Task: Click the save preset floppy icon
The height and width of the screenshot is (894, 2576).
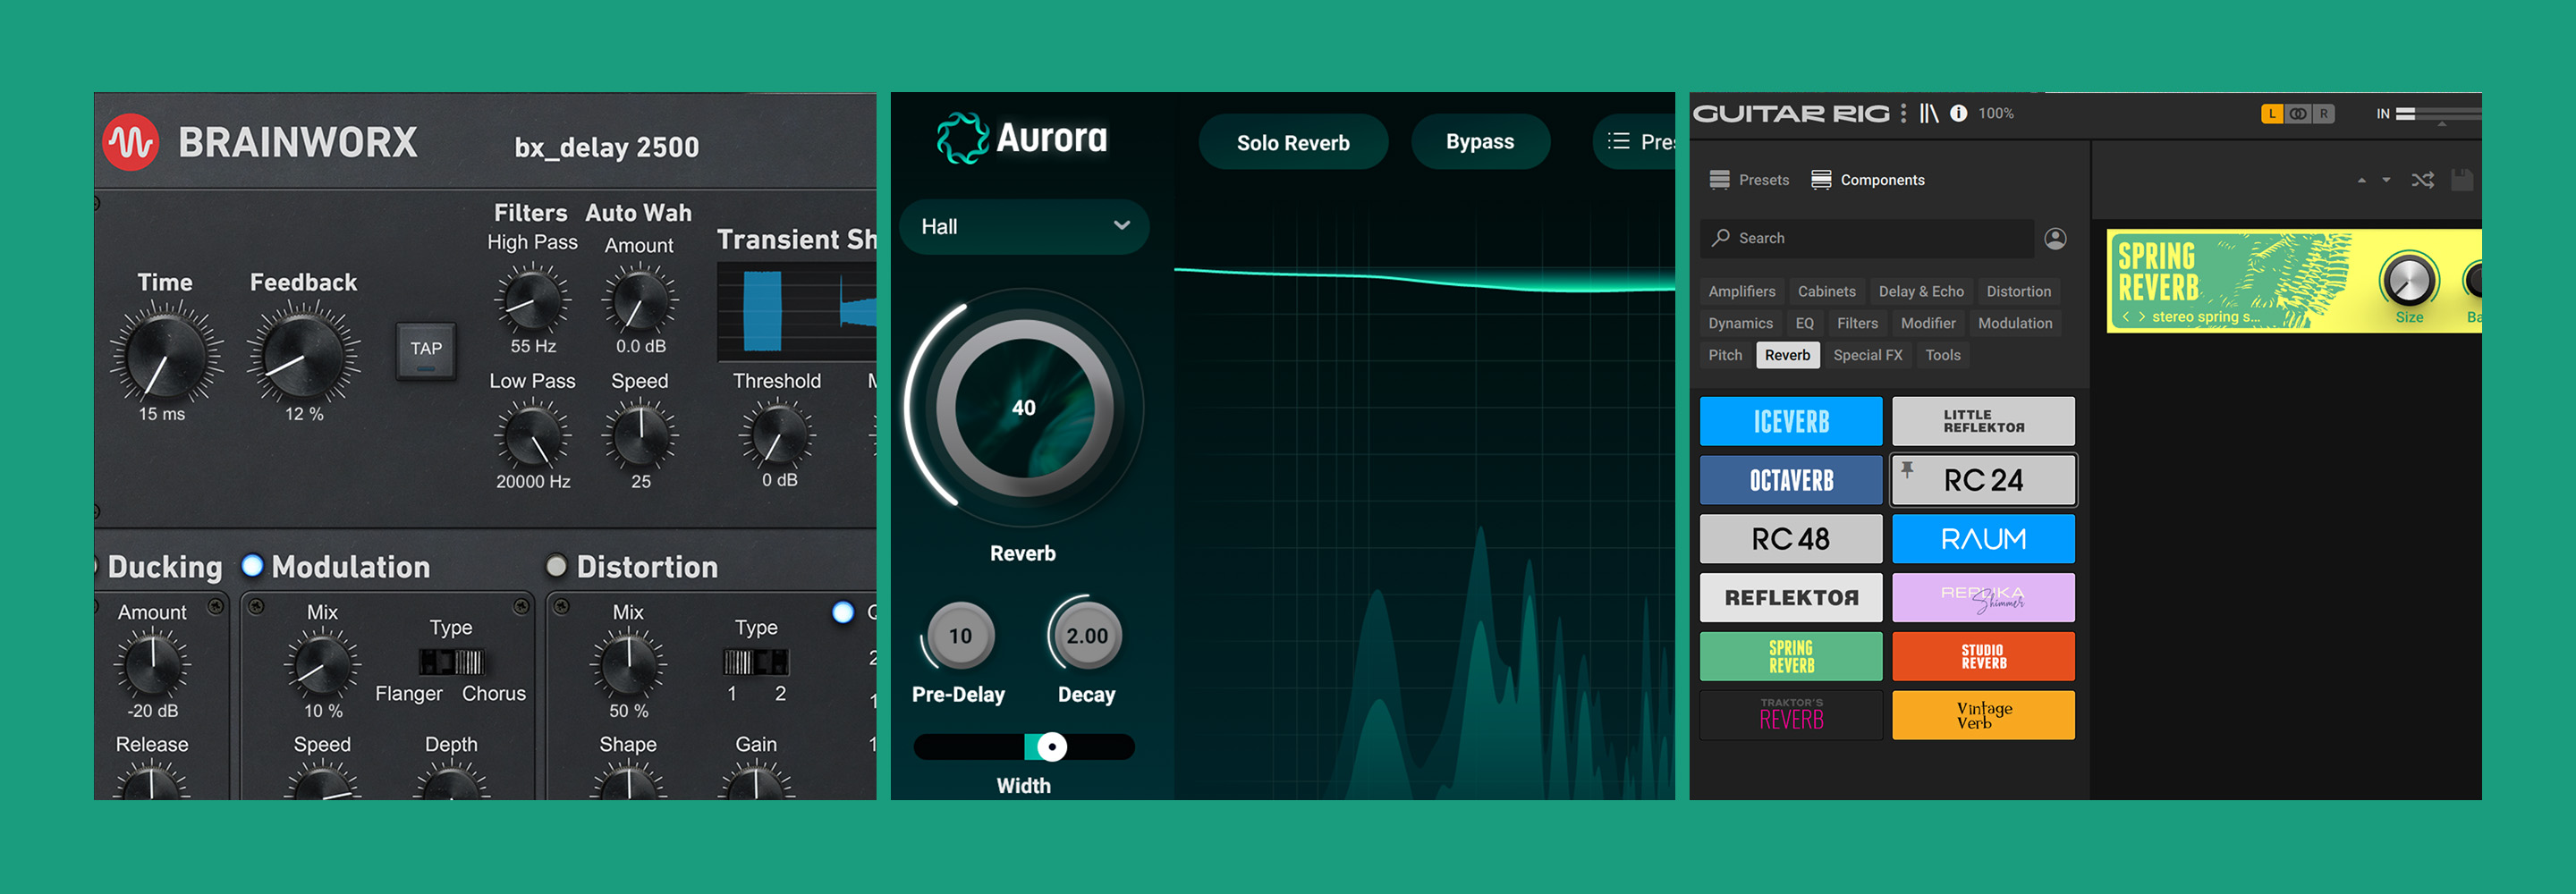Action: coord(2463,180)
